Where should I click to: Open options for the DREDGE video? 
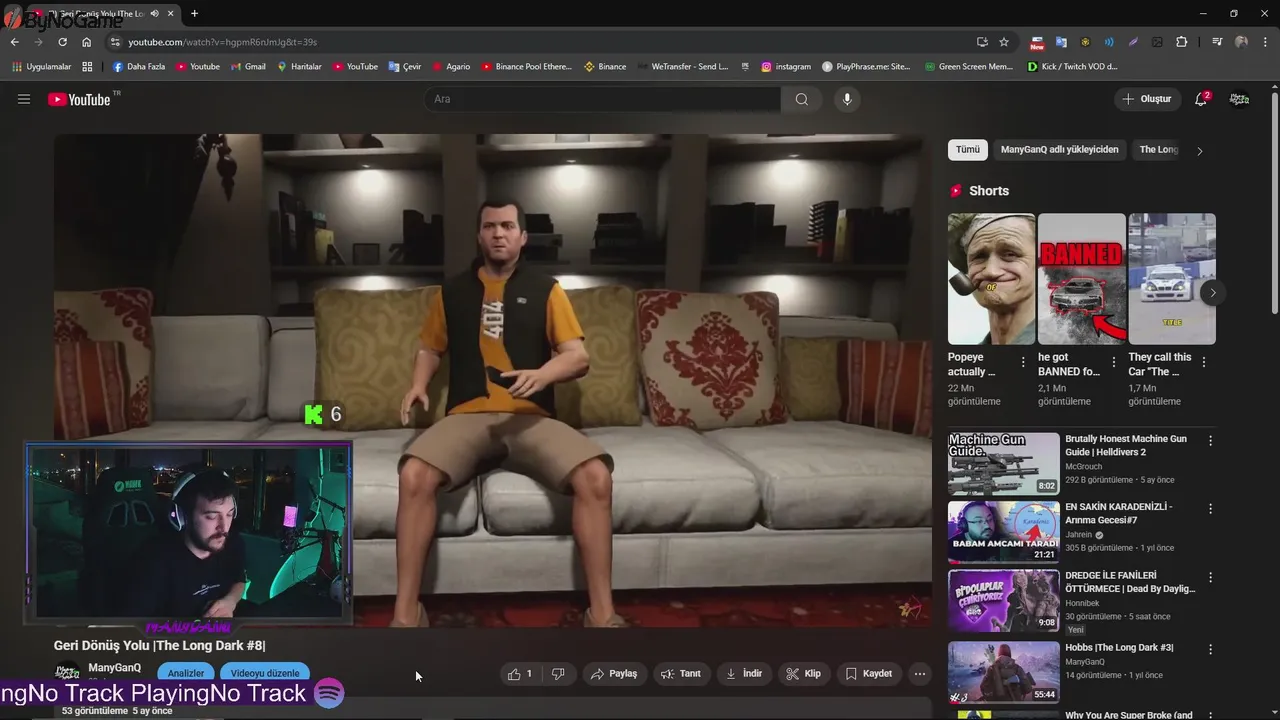point(1210,577)
